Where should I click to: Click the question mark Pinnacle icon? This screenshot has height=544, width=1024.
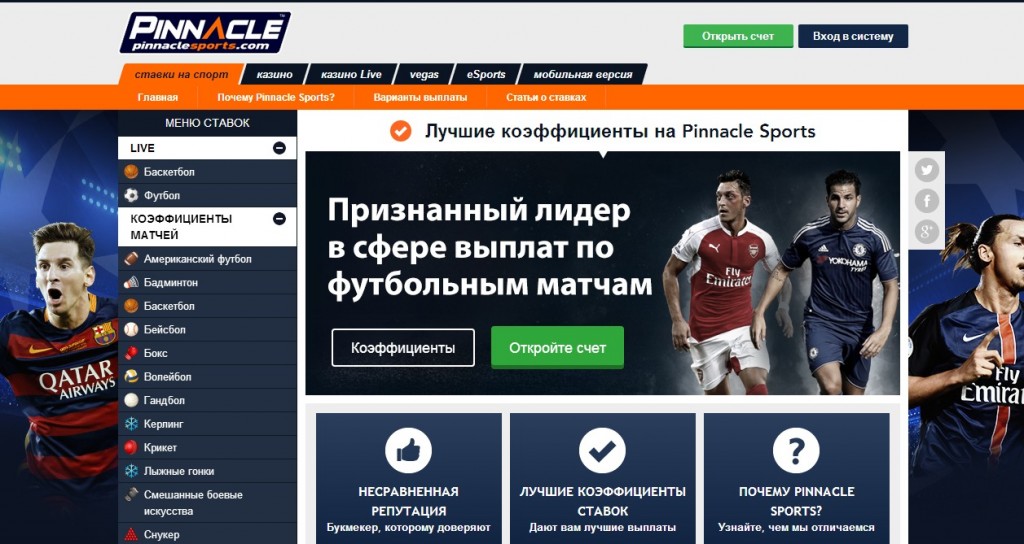click(x=796, y=450)
